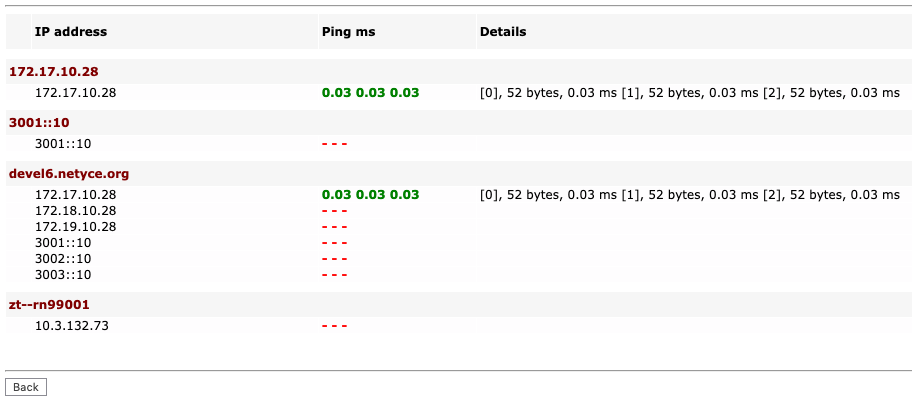Click the failed ping dashes for 172.18.10.28
This screenshot has height=409, width=912.
pos(334,211)
